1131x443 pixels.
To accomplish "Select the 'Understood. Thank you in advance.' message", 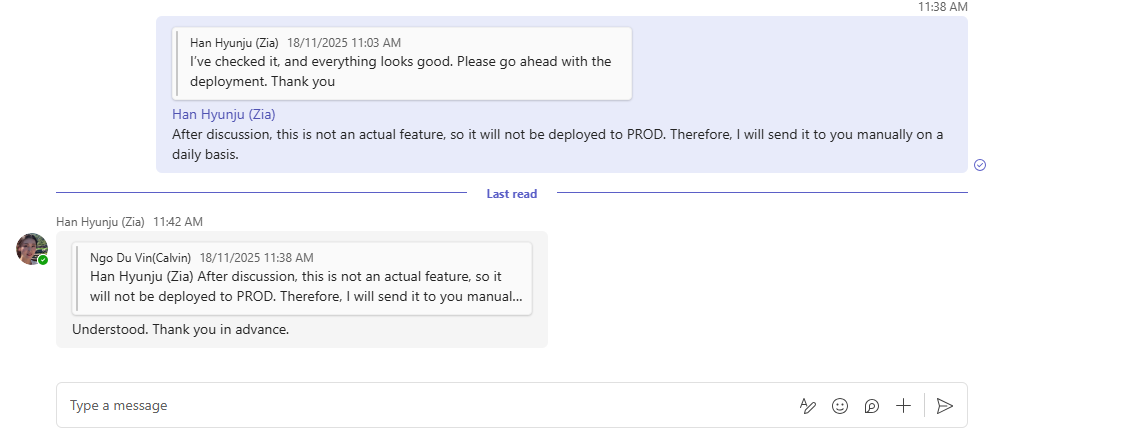I will pos(181,329).
